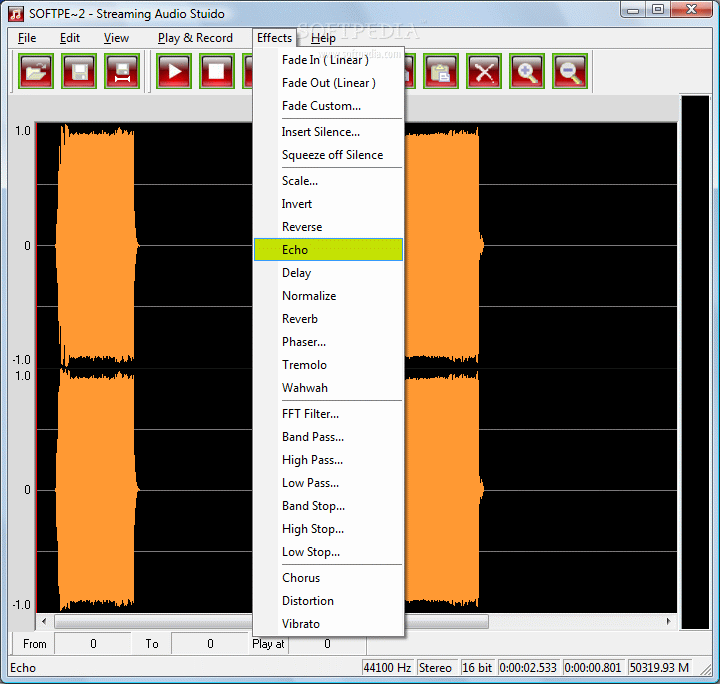This screenshot has width=720, height=684.
Task: Open the Edit menu
Action: [70, 38]
